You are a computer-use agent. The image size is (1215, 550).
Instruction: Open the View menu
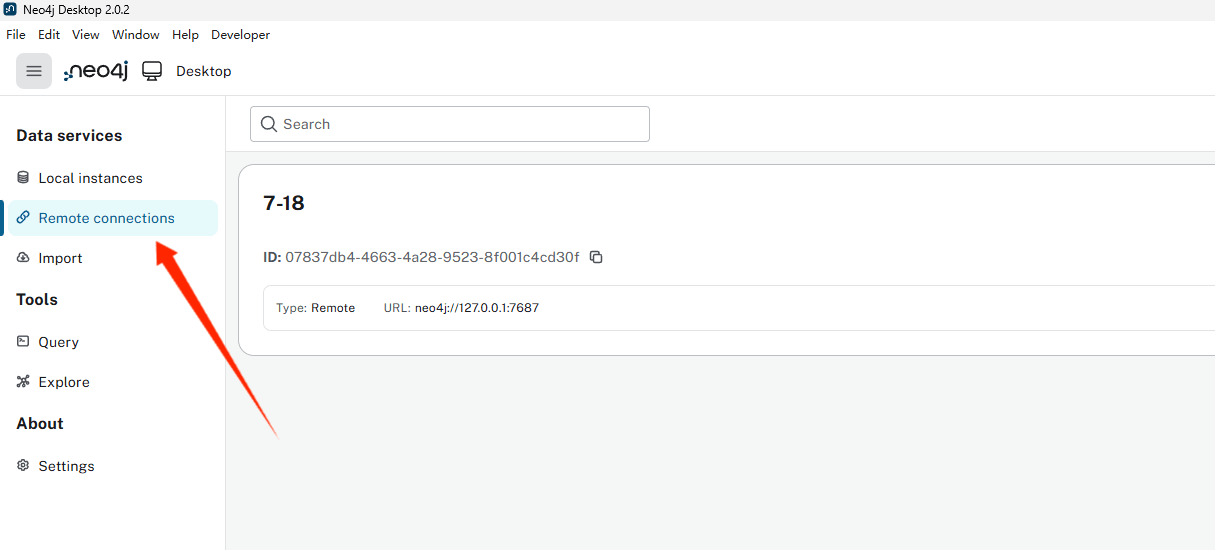point(86,35)
